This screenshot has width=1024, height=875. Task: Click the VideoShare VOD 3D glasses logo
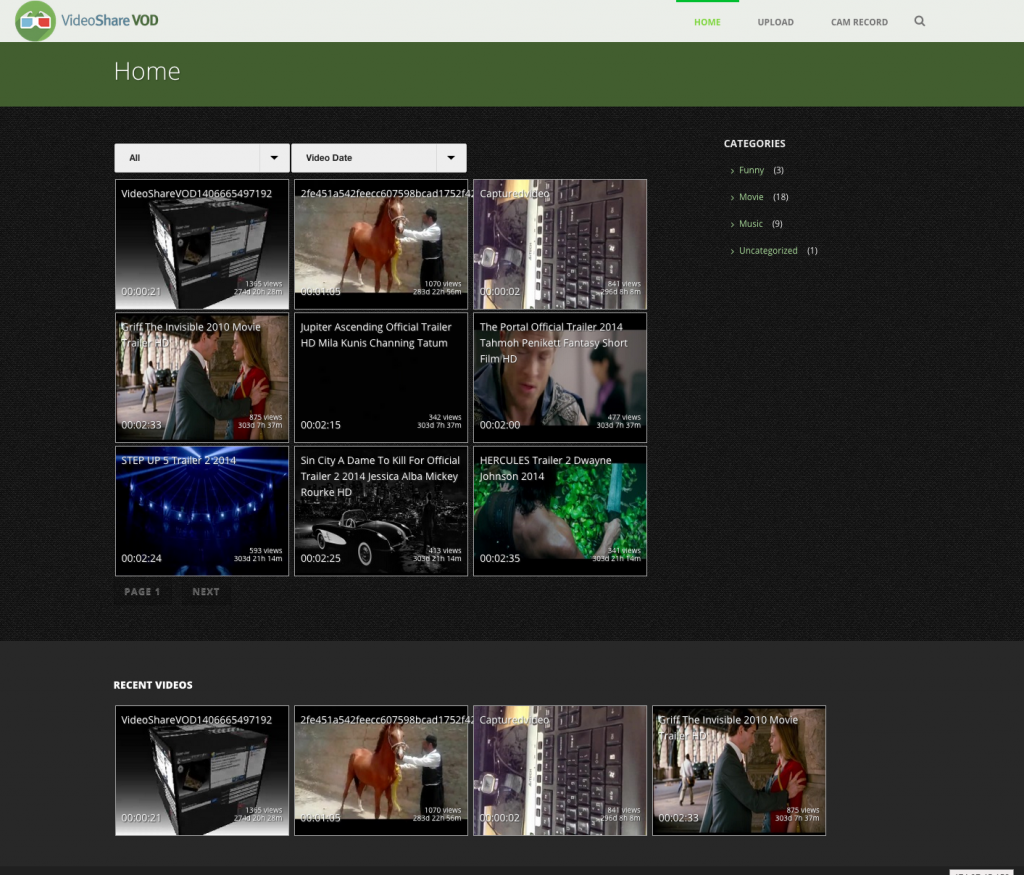36,21
